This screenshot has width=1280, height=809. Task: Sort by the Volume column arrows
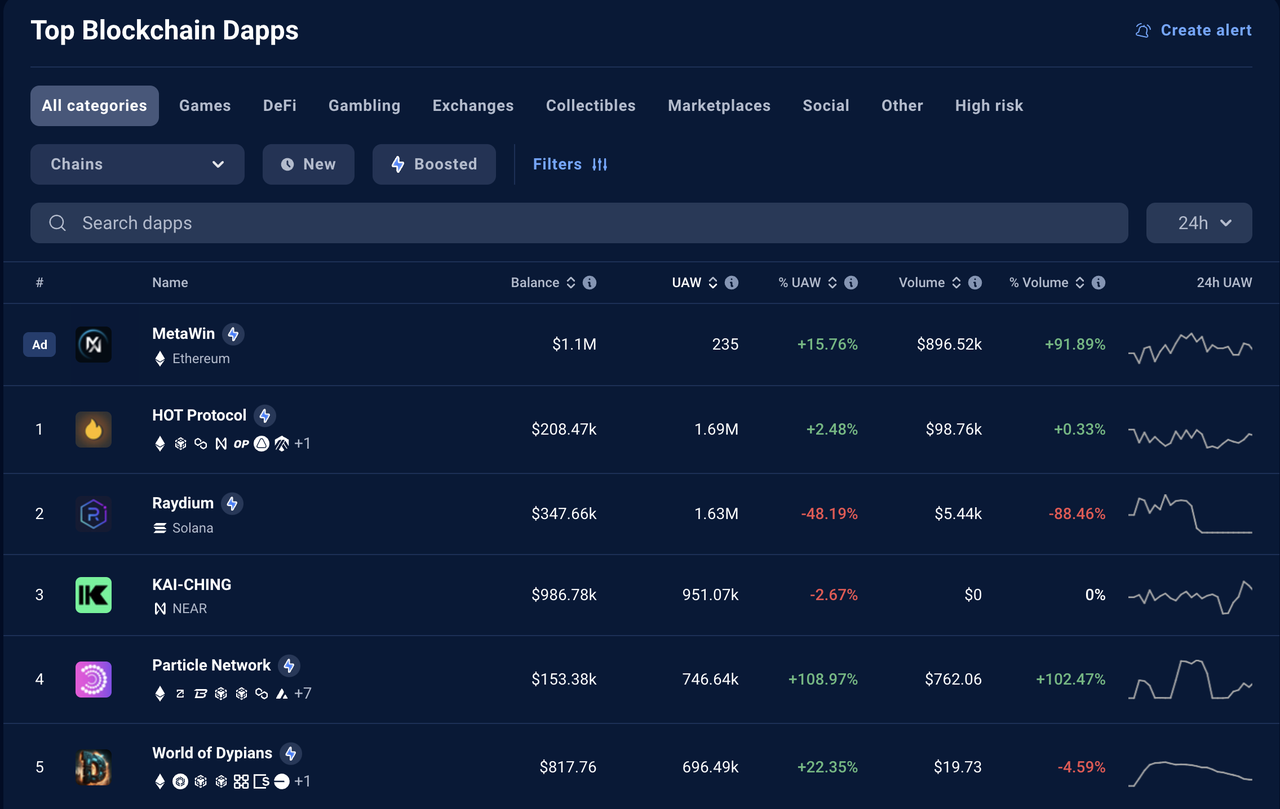pos(956,283)
